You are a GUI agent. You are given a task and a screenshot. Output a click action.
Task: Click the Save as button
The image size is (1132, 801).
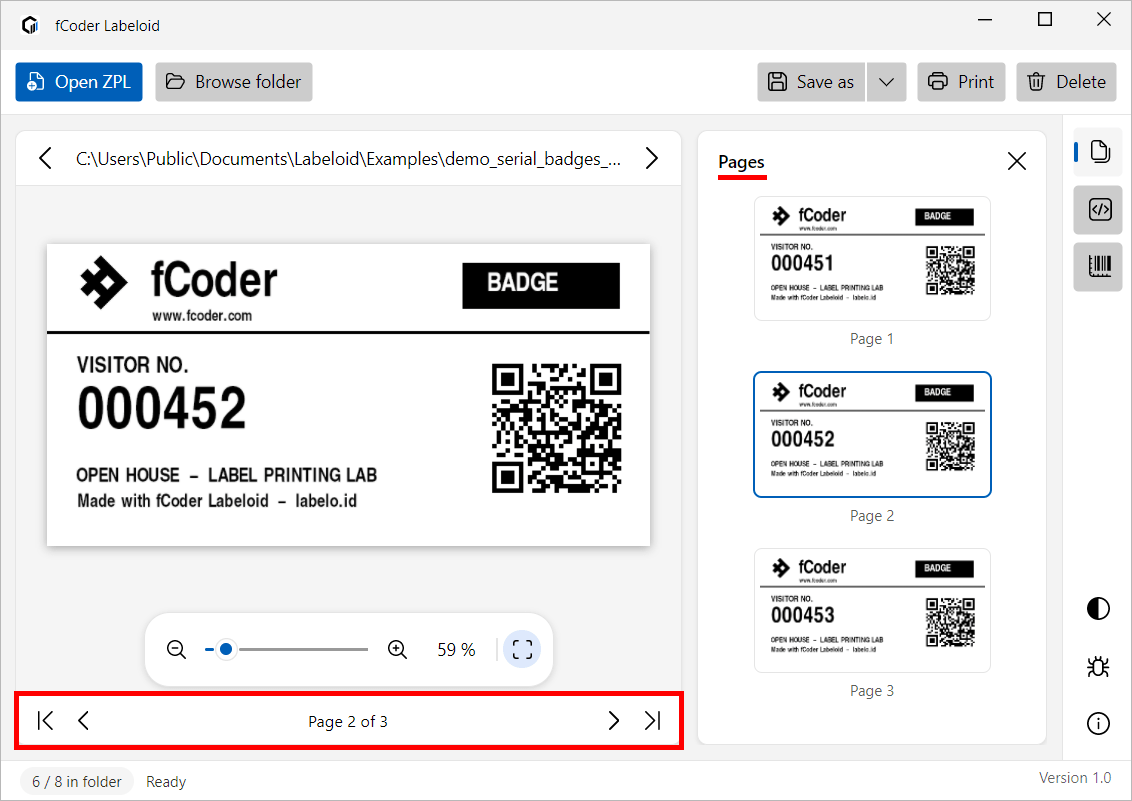811,82
